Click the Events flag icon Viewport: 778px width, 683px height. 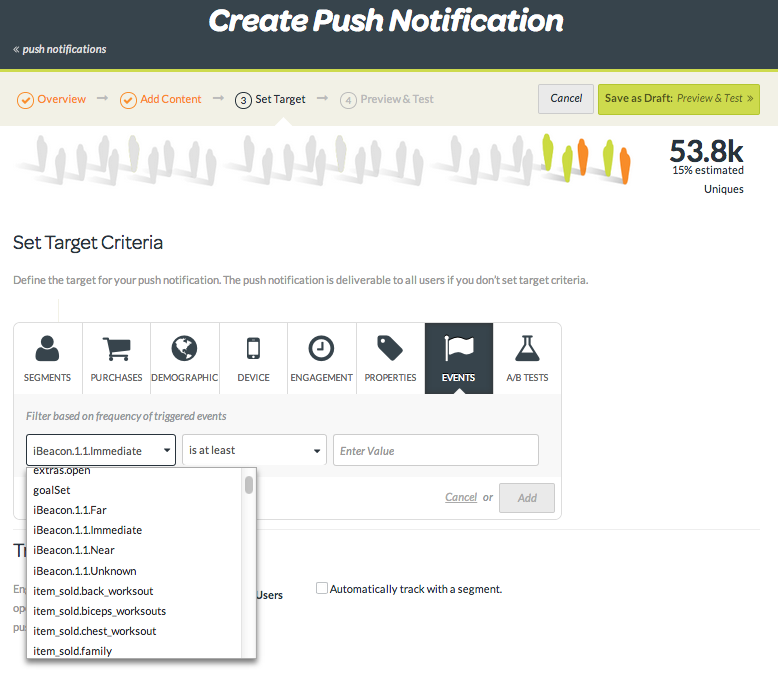458,348
